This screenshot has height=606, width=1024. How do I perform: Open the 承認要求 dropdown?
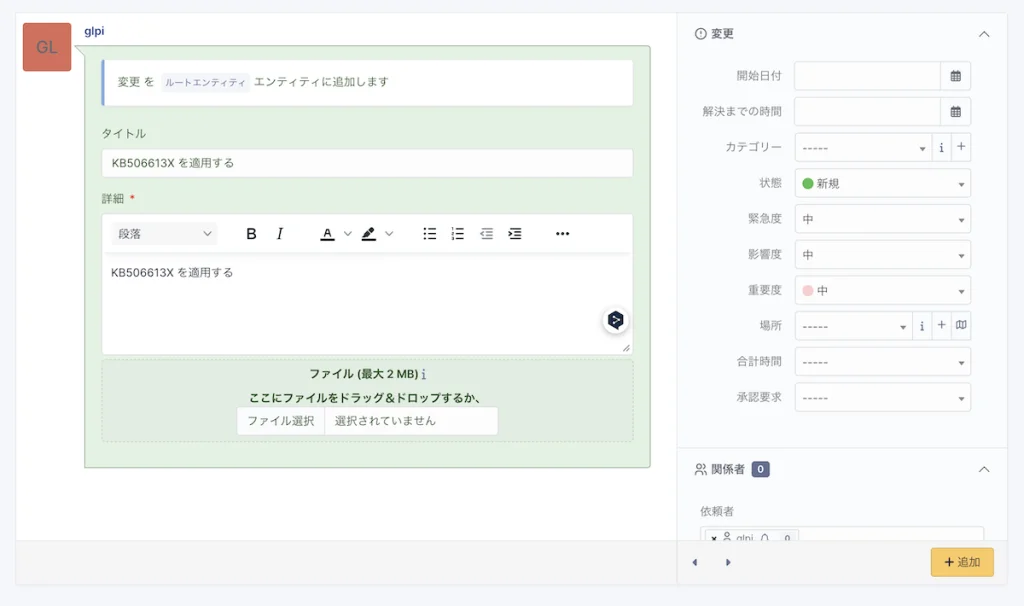[x=882, y=398]
